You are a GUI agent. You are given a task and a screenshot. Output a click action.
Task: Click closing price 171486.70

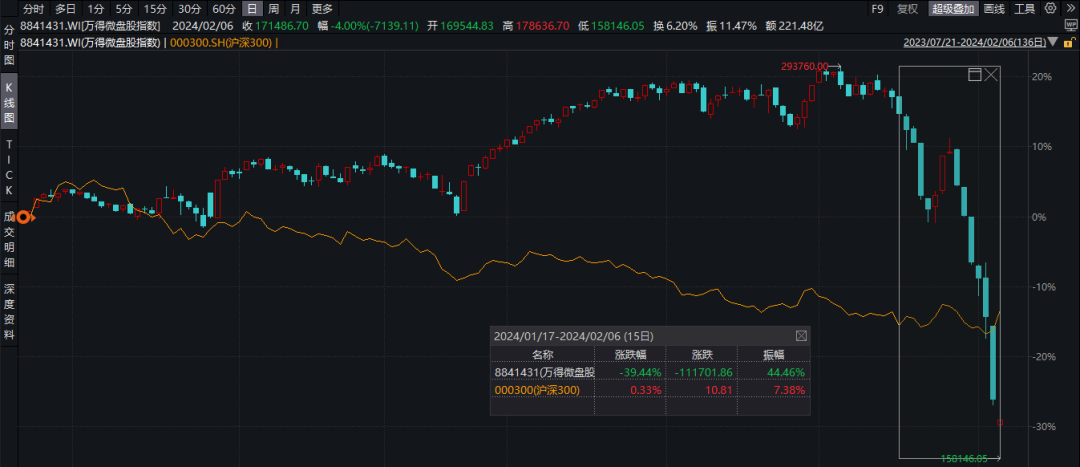point(282,26)
